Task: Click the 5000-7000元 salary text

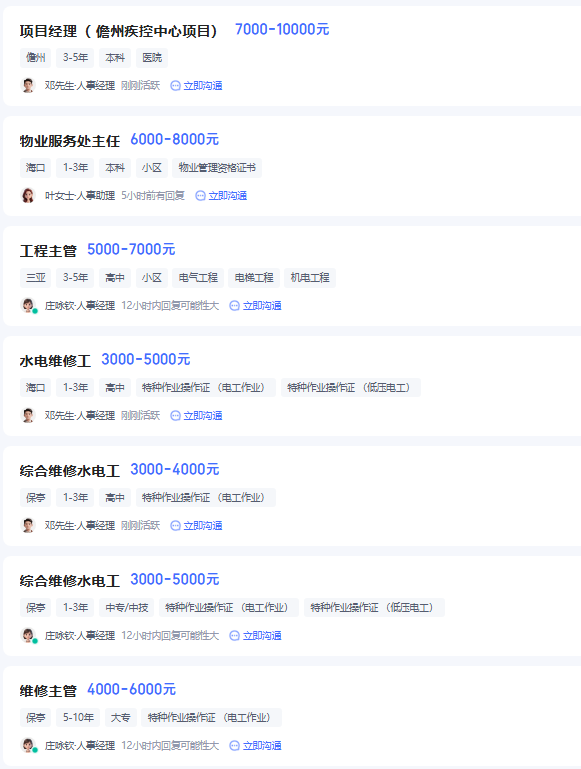Action: 131,249
